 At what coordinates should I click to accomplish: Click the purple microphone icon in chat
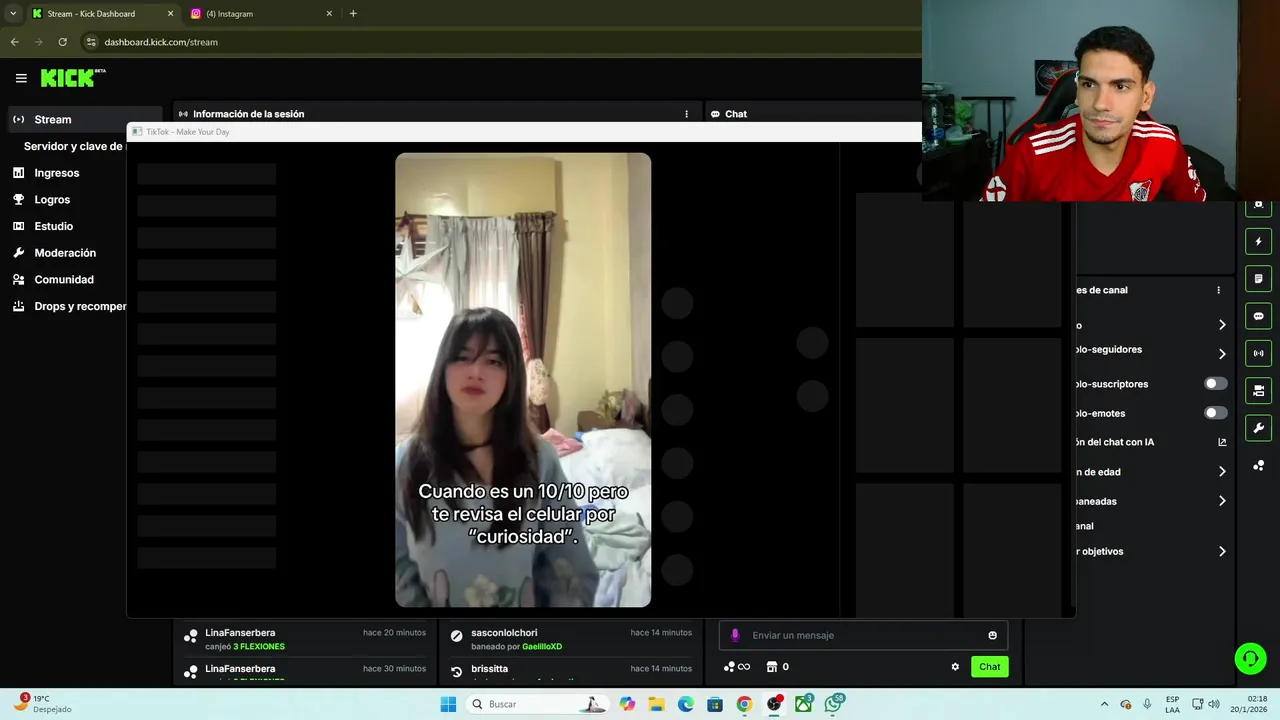pos(735,635)
